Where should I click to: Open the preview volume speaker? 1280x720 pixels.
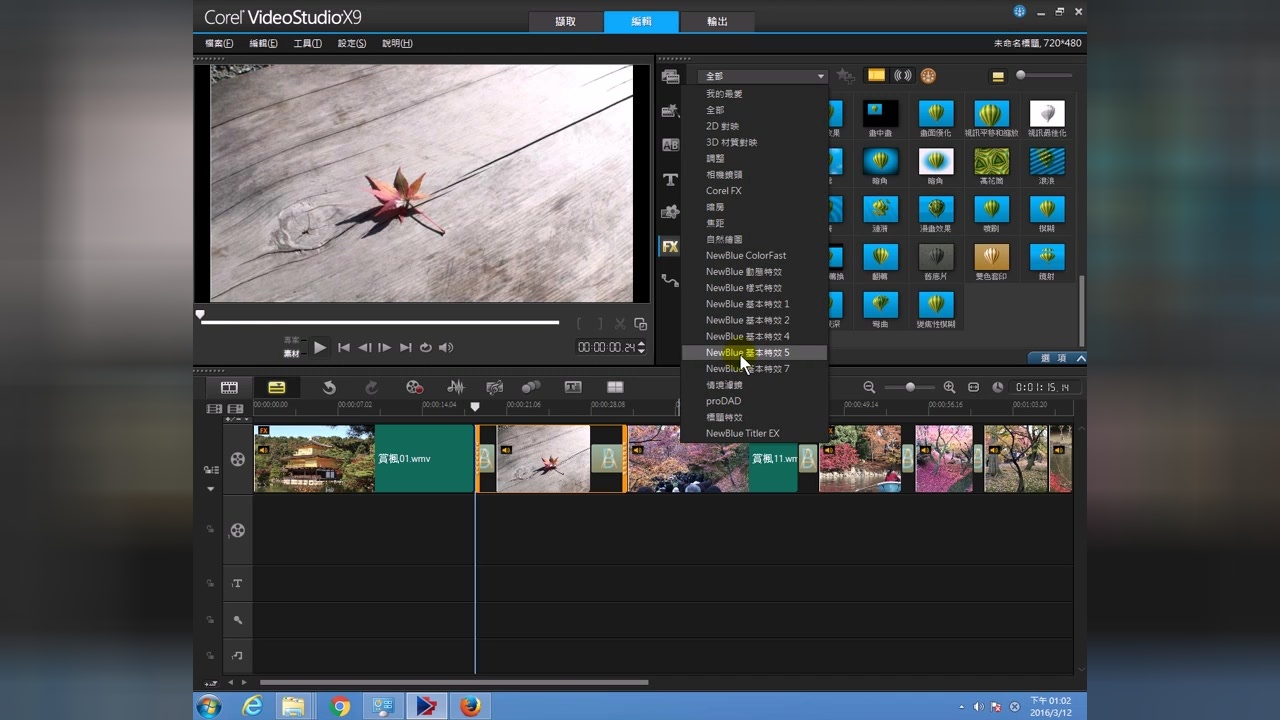tap(446, 347)
